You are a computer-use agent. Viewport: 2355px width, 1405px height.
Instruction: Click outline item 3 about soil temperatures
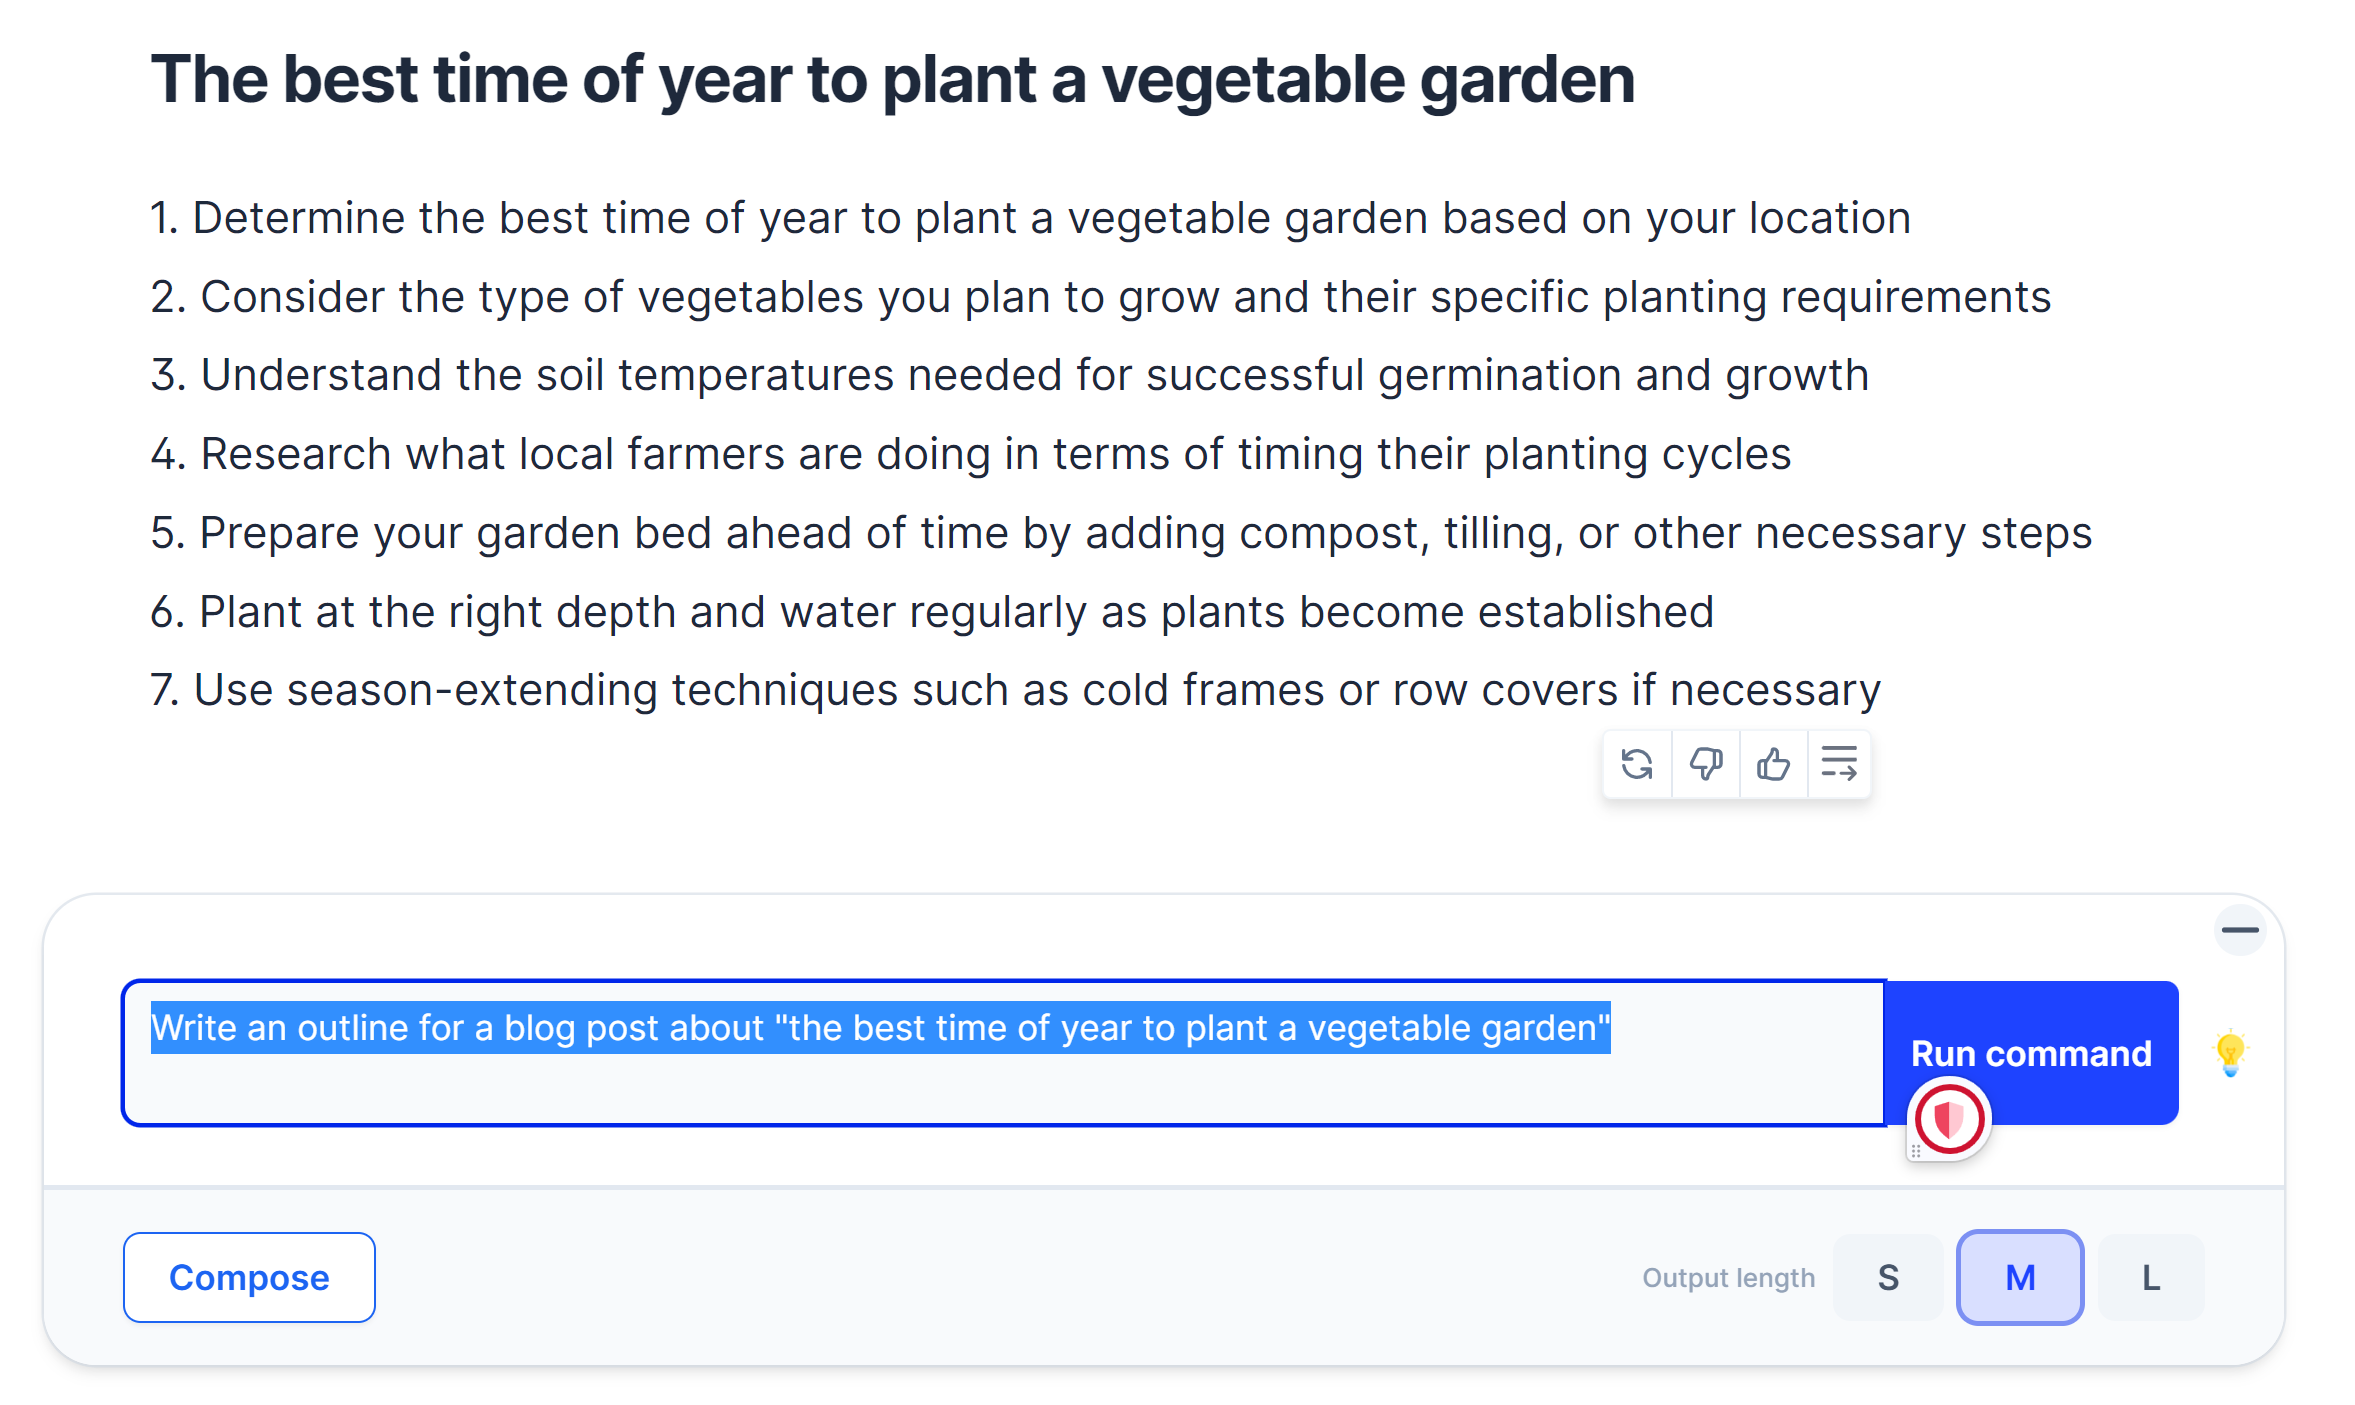pos(1010,376)
